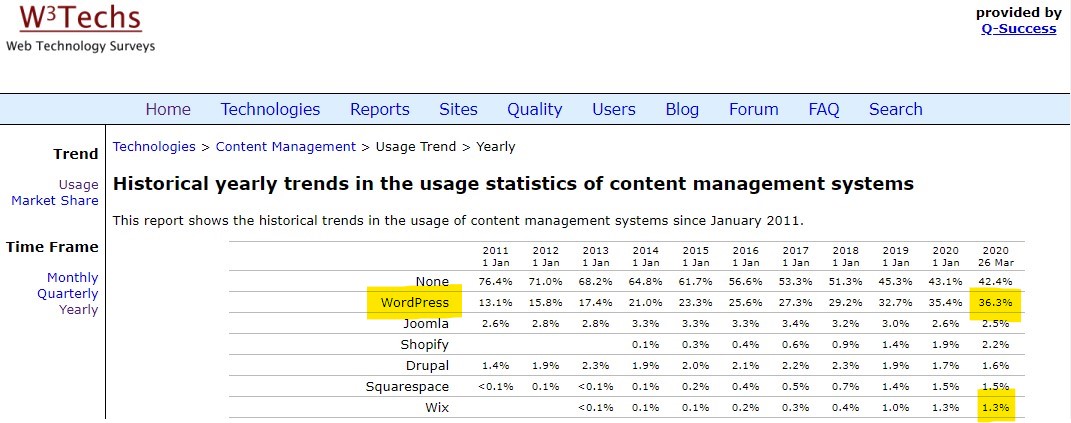This screenshot has height=423, width=1071.
Task: Open the Reports menu item
Action: tap(380, 109)
